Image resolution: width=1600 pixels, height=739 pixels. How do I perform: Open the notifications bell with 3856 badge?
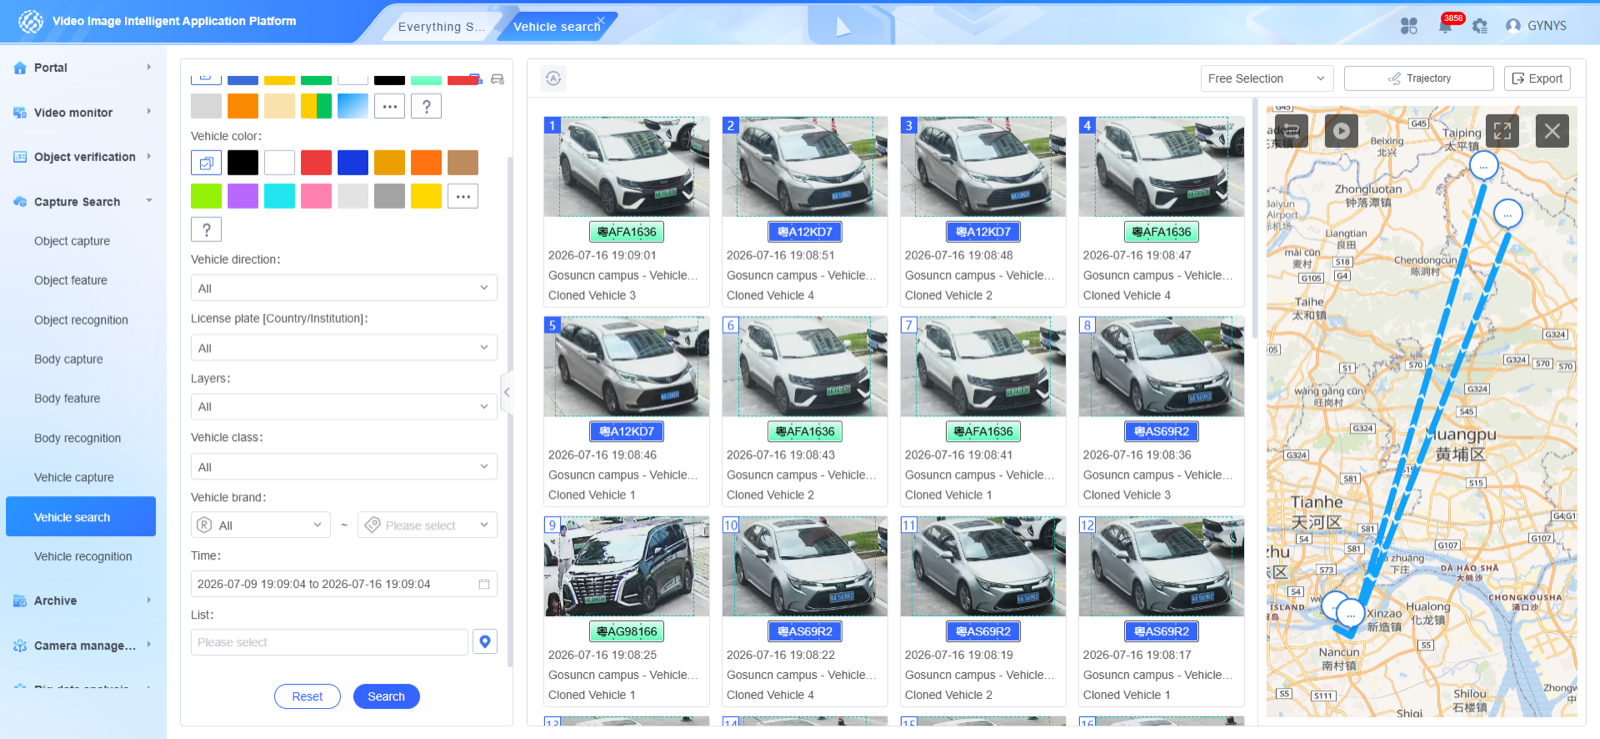(1446, 26)
